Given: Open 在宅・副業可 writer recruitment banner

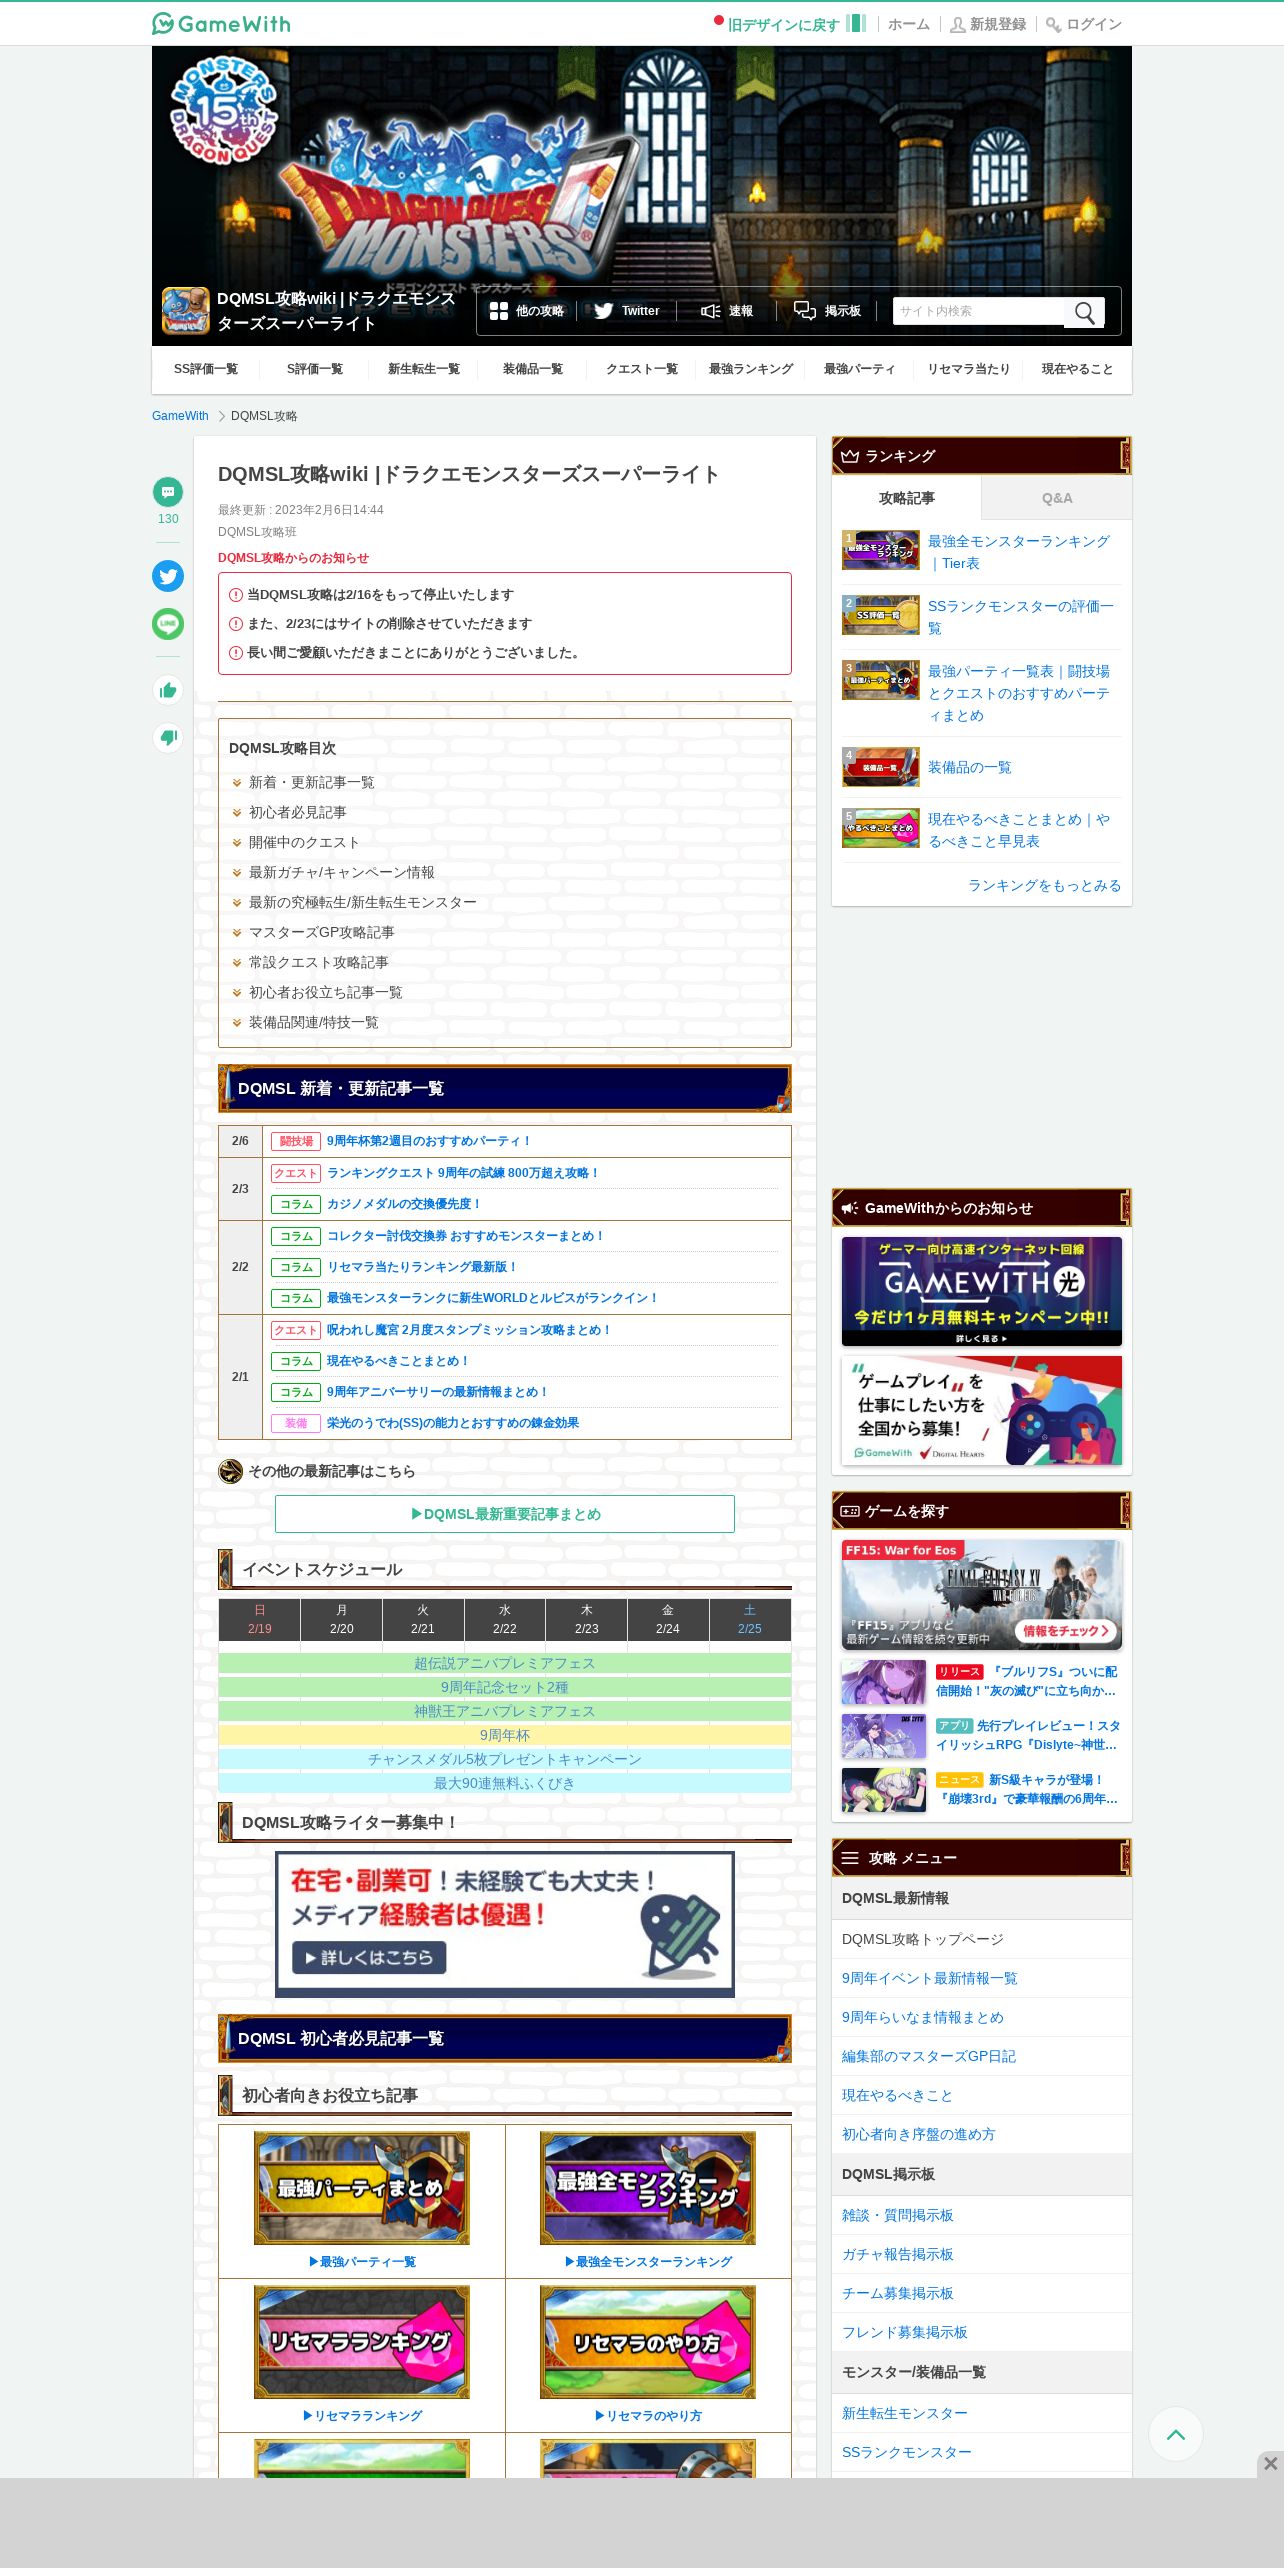Looking at the screenshot, I should [505, 1925].
